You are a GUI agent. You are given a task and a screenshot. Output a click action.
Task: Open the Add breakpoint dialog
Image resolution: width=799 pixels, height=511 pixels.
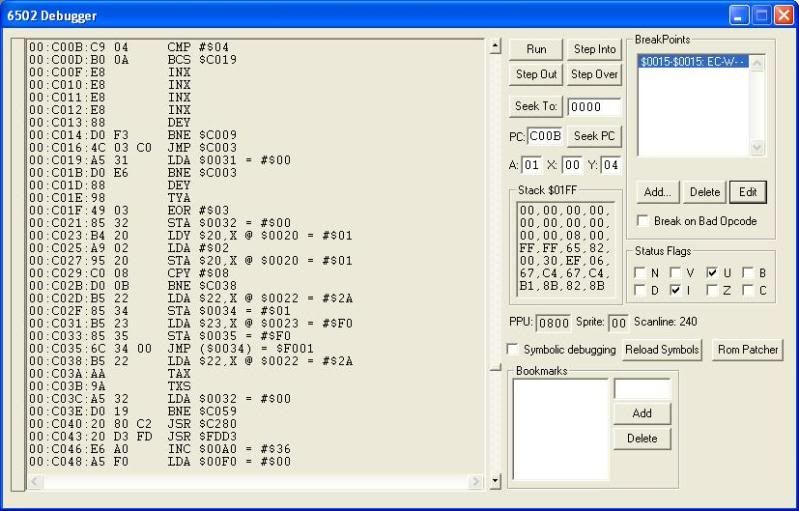point(657,192)
